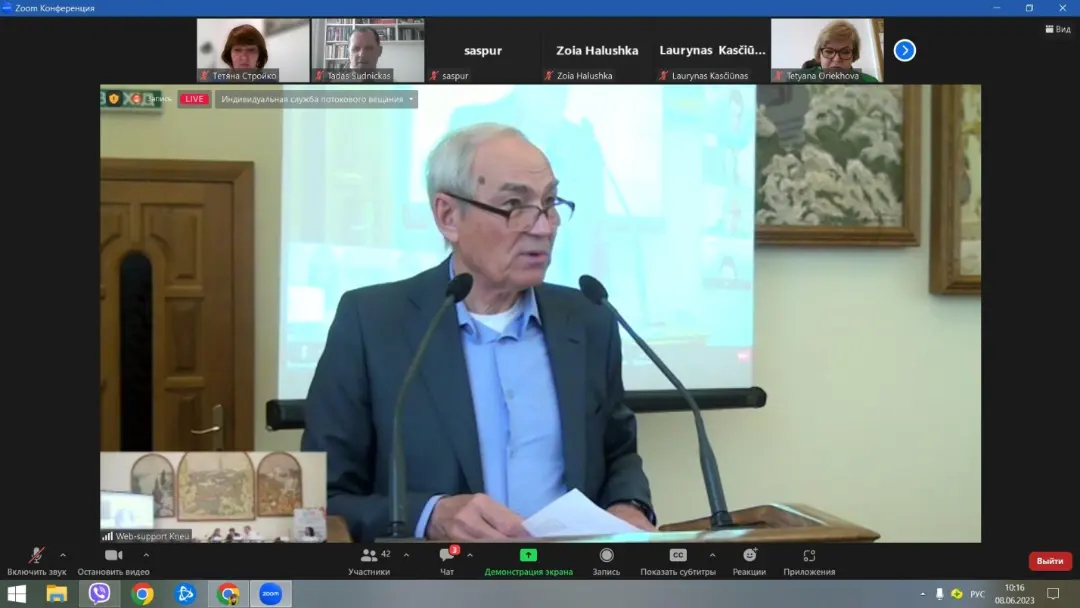Click the РУС language indicator in tray
This screenshot has width=1080, height=608.
point(977,594)
